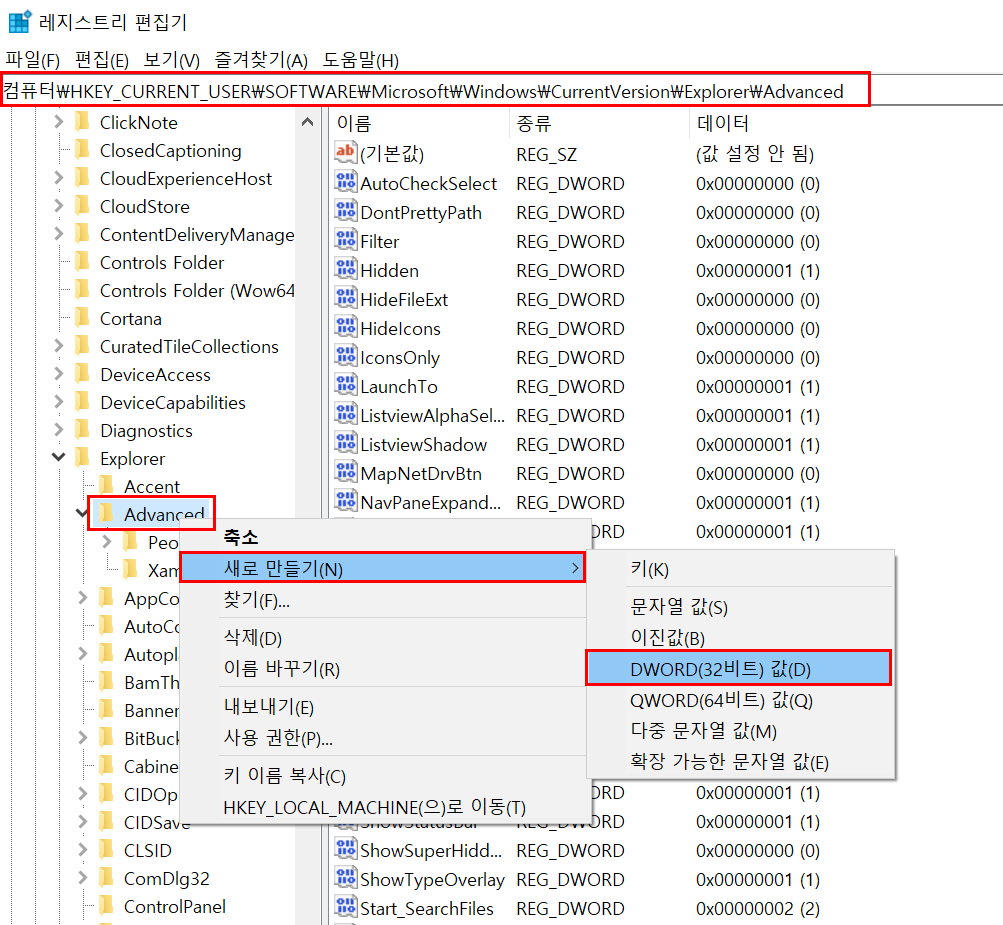The height and width of the screenshot is (925, 1003).
Task: Click the tree pane scroll-up arrow
Action: coord(307,122)
